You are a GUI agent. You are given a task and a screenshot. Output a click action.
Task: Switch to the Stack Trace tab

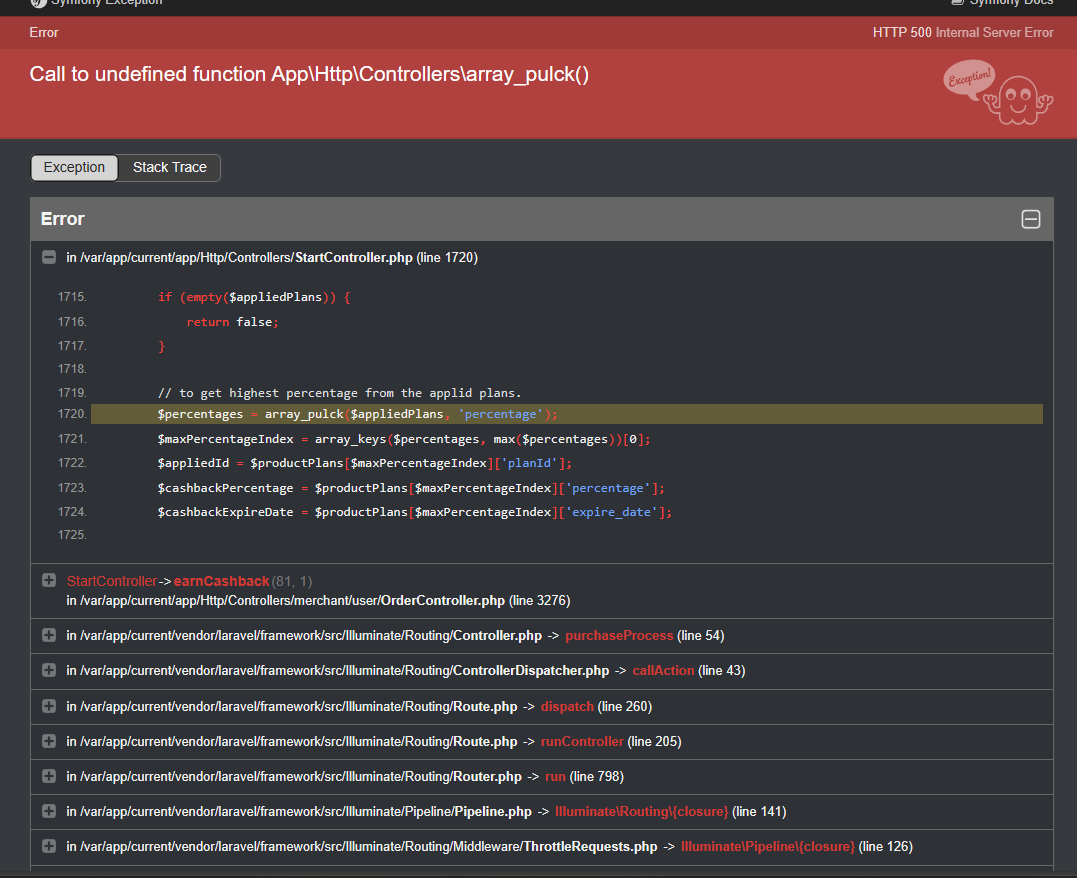coord(169,168)
